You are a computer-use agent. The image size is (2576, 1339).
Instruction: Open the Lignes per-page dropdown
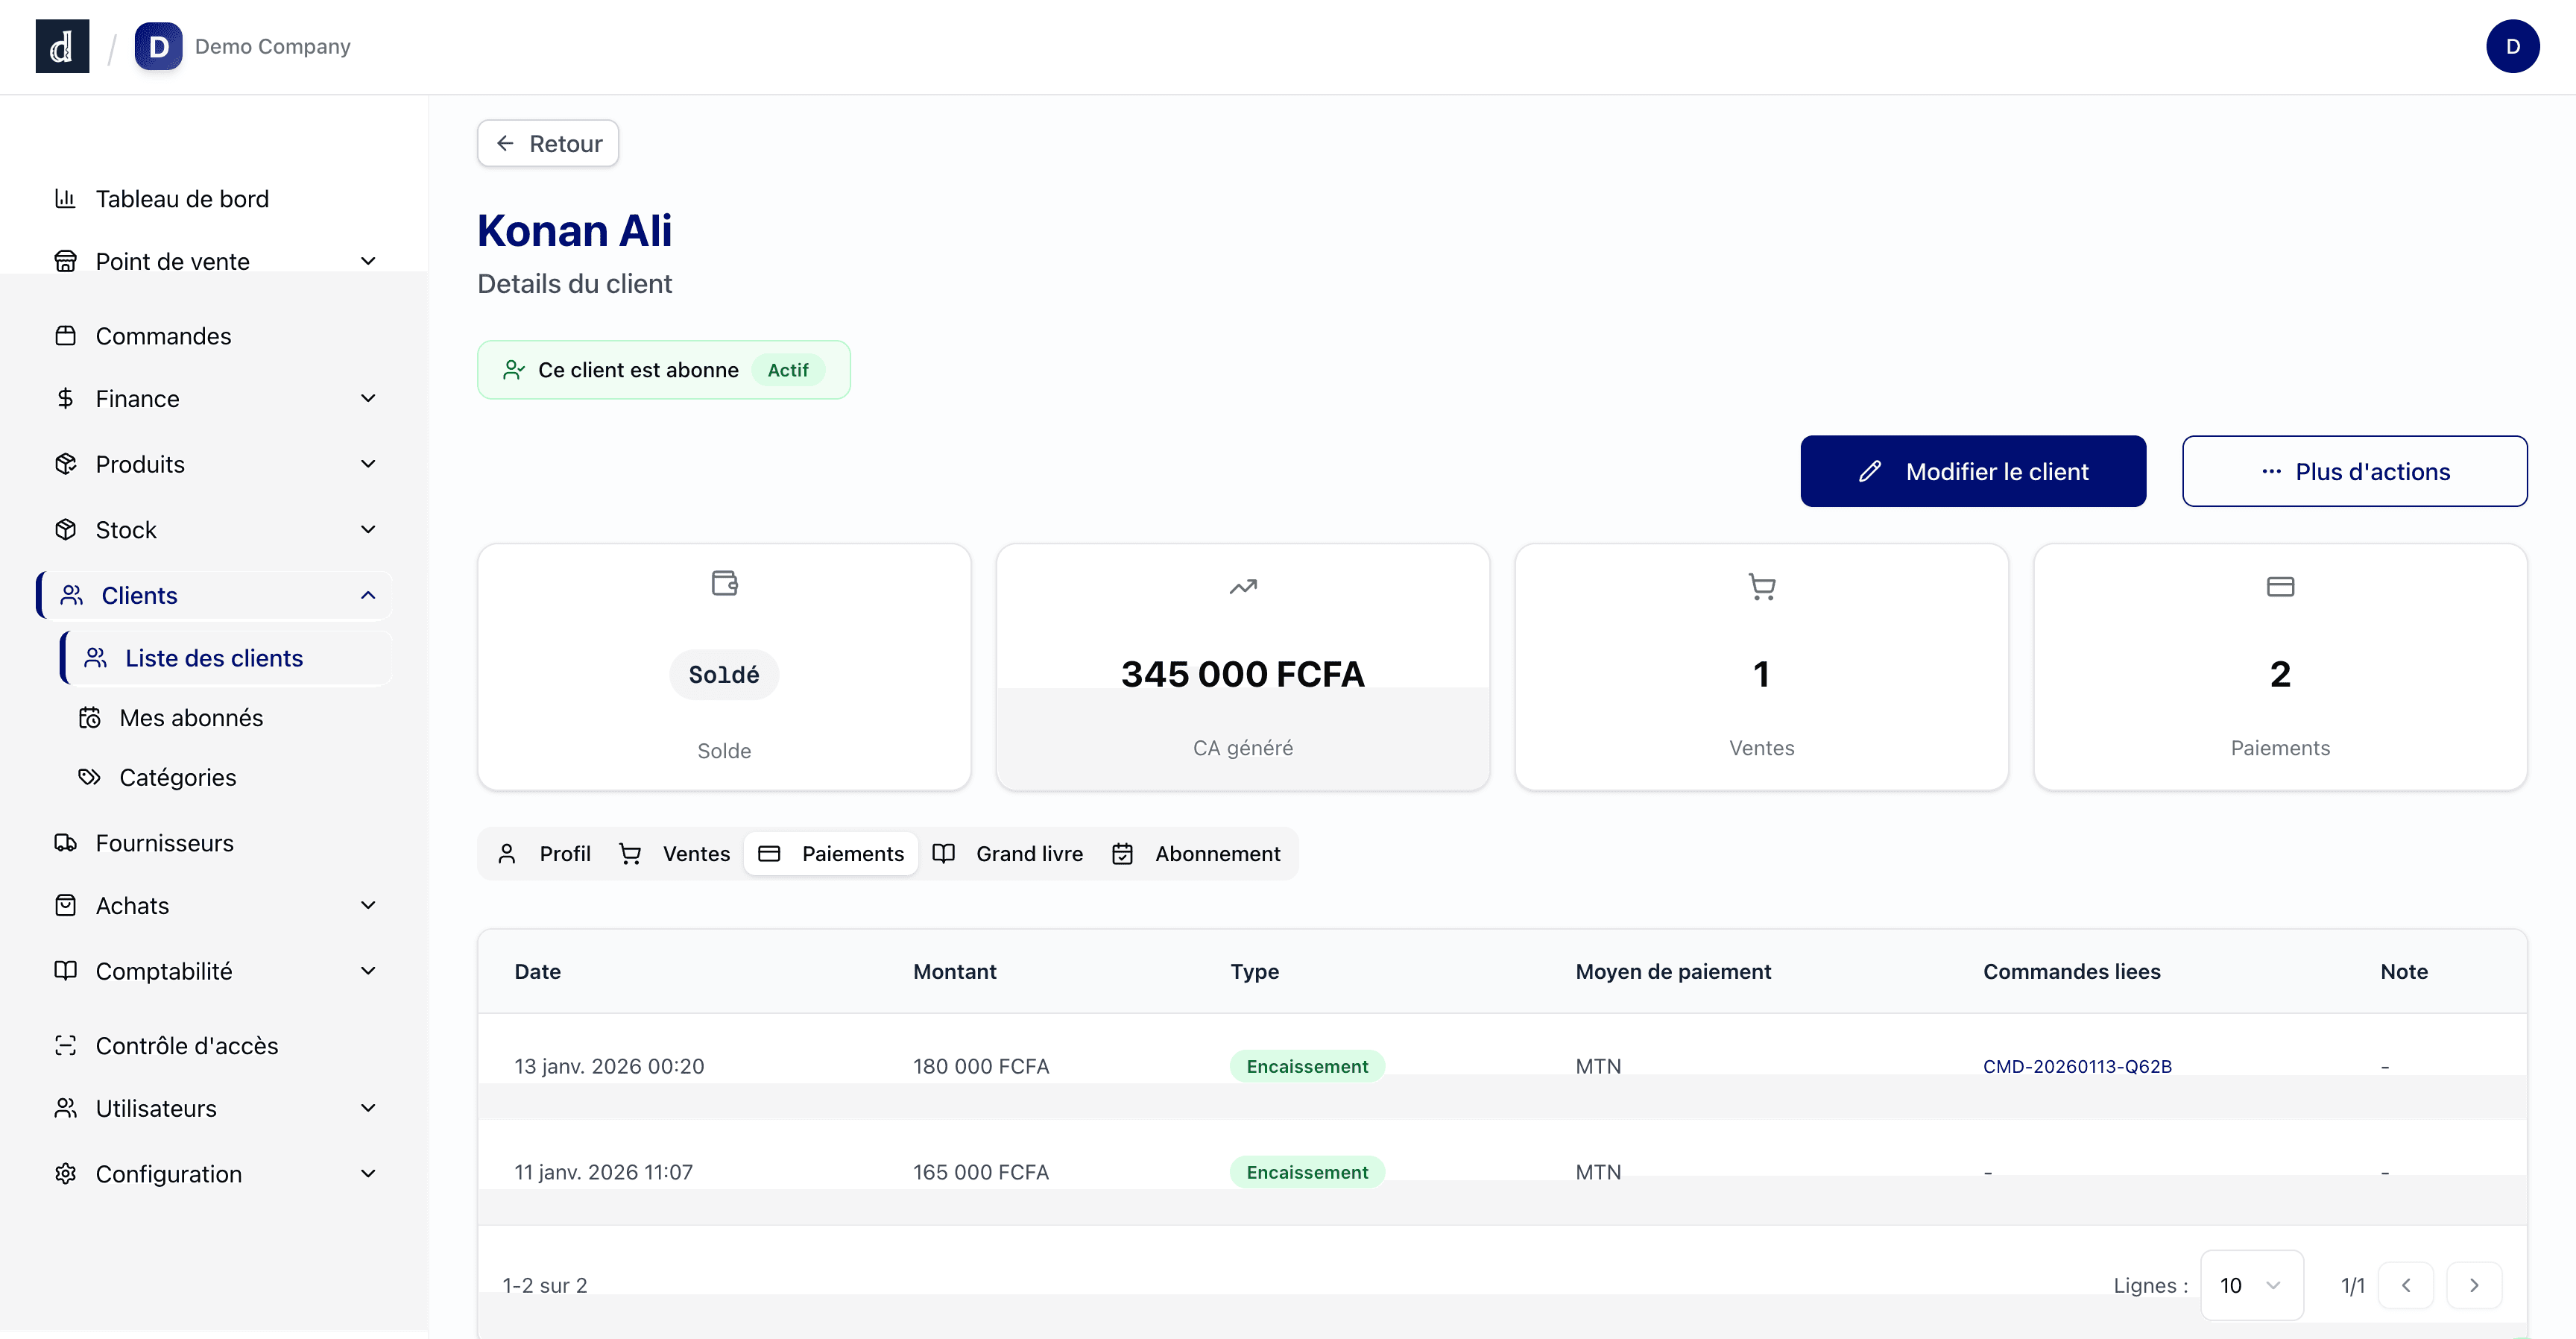[2252, 1285]
